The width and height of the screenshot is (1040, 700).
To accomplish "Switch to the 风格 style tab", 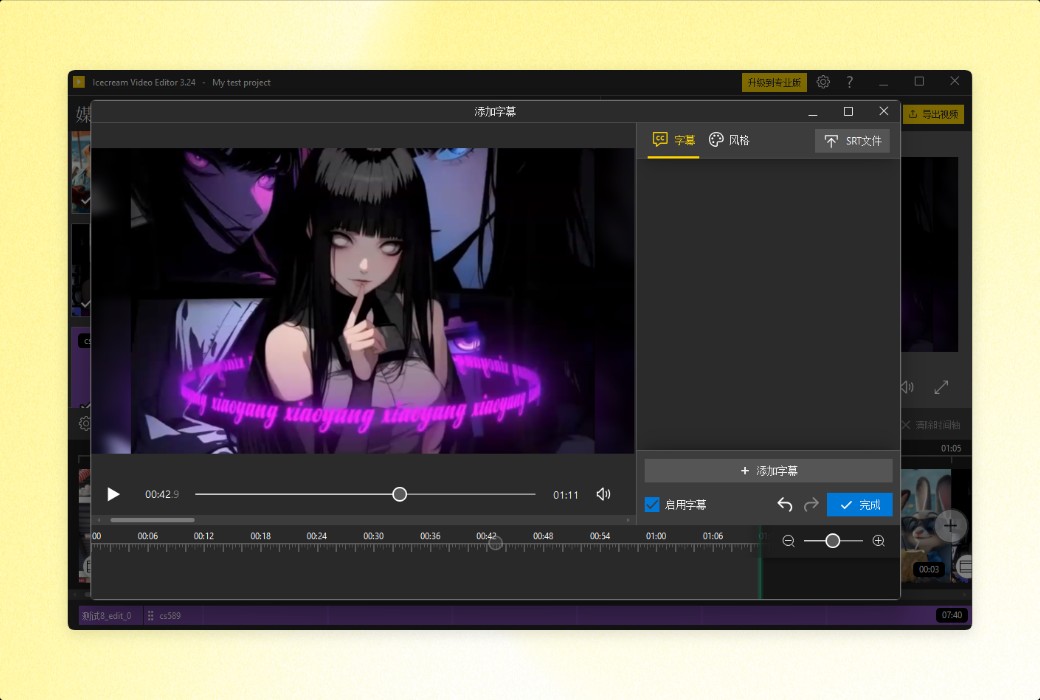I will click(729, 140).
